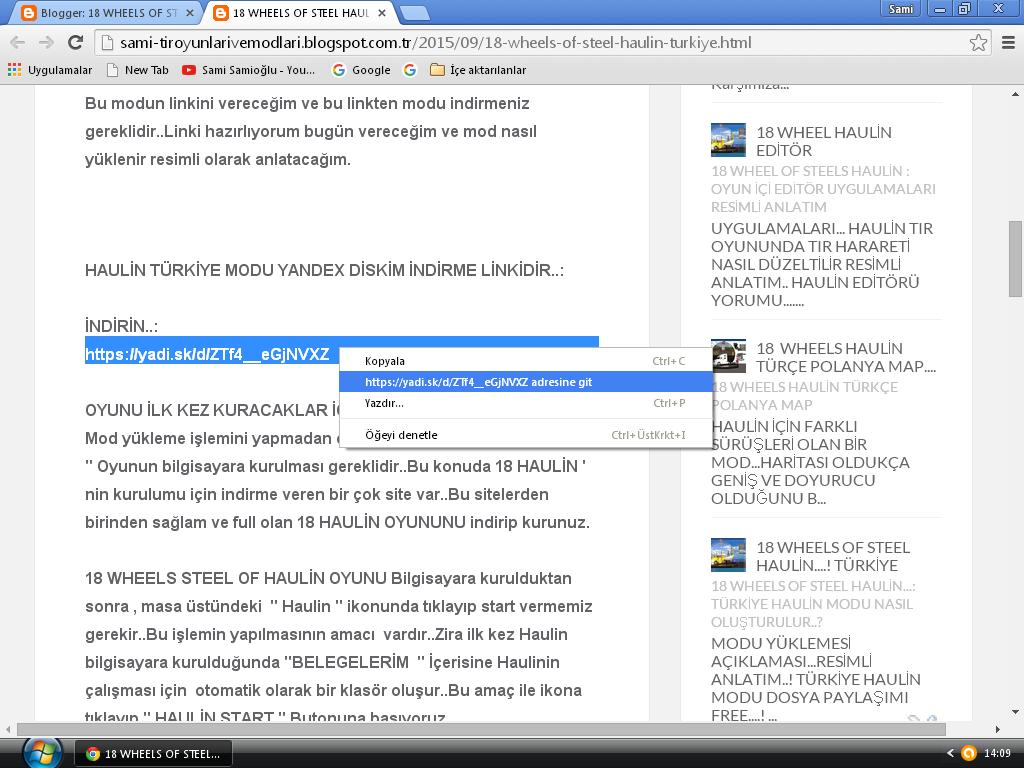1024x768 pixels.
Task: Close the Blogger tab
Action: point(190,13)
